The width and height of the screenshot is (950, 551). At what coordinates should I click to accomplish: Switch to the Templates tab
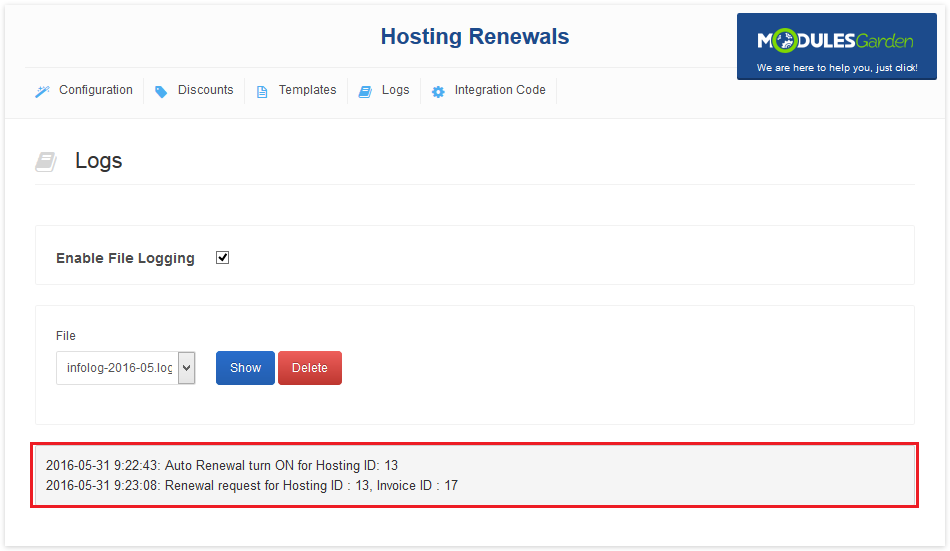click(307, 90)
